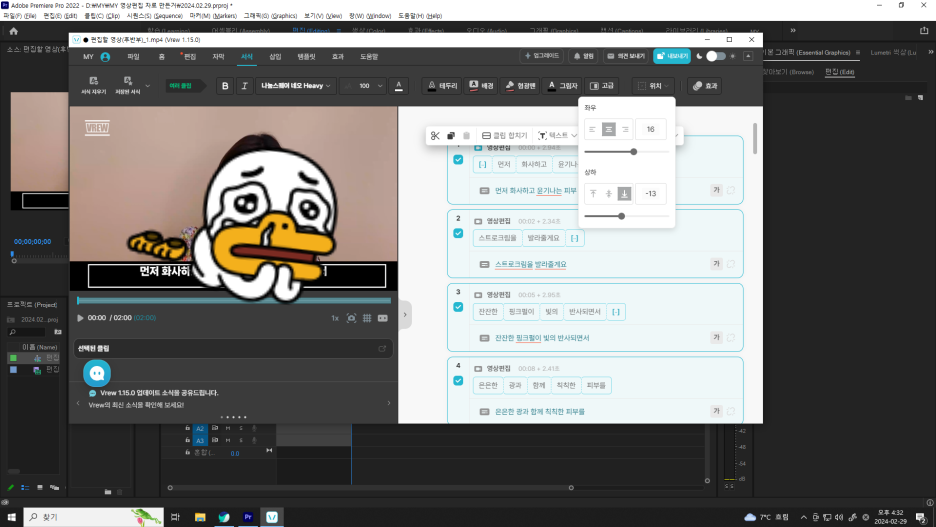Click the 내보내기 export button

(672, 56)
